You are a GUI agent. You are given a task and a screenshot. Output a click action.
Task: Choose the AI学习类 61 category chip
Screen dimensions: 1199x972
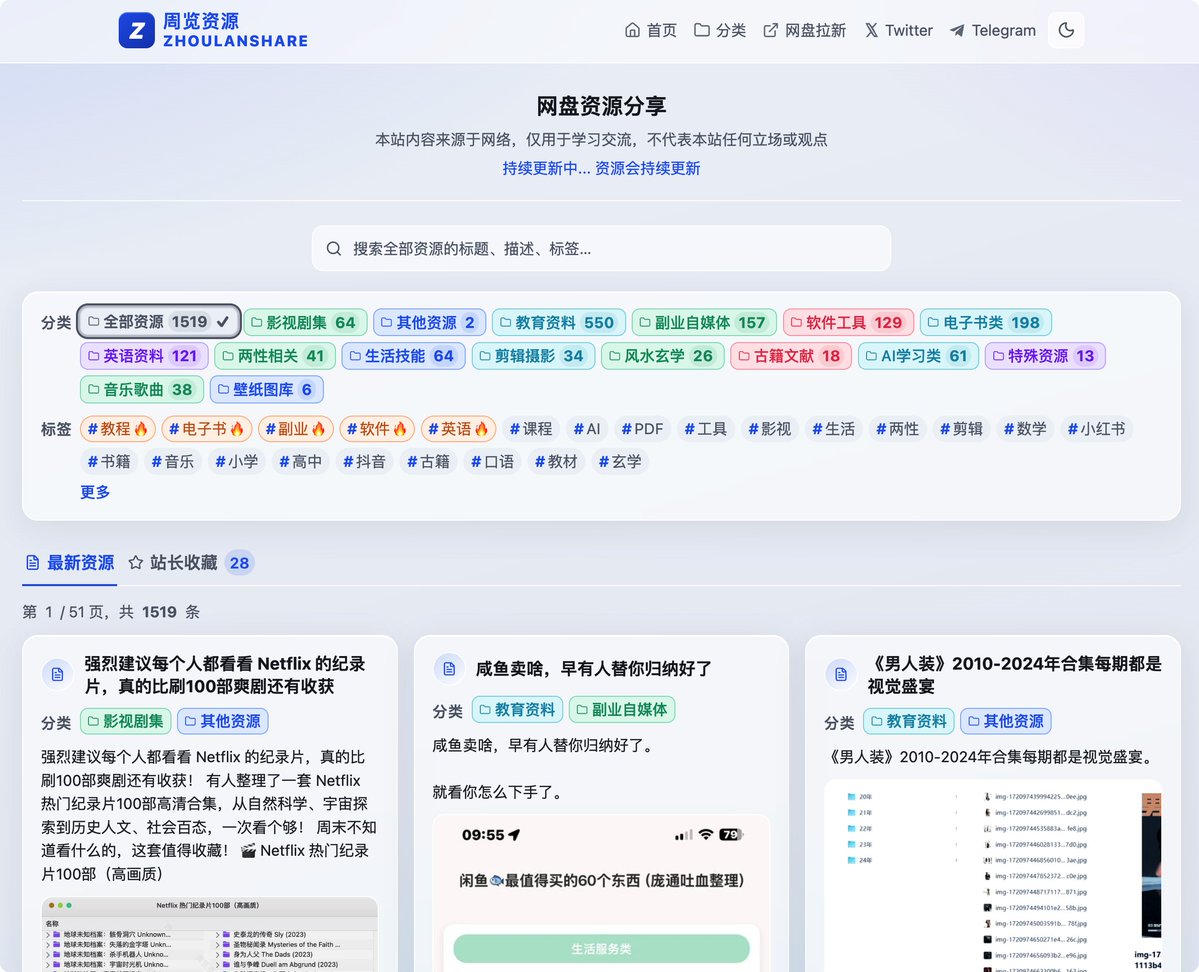click(x=918, y=356)
